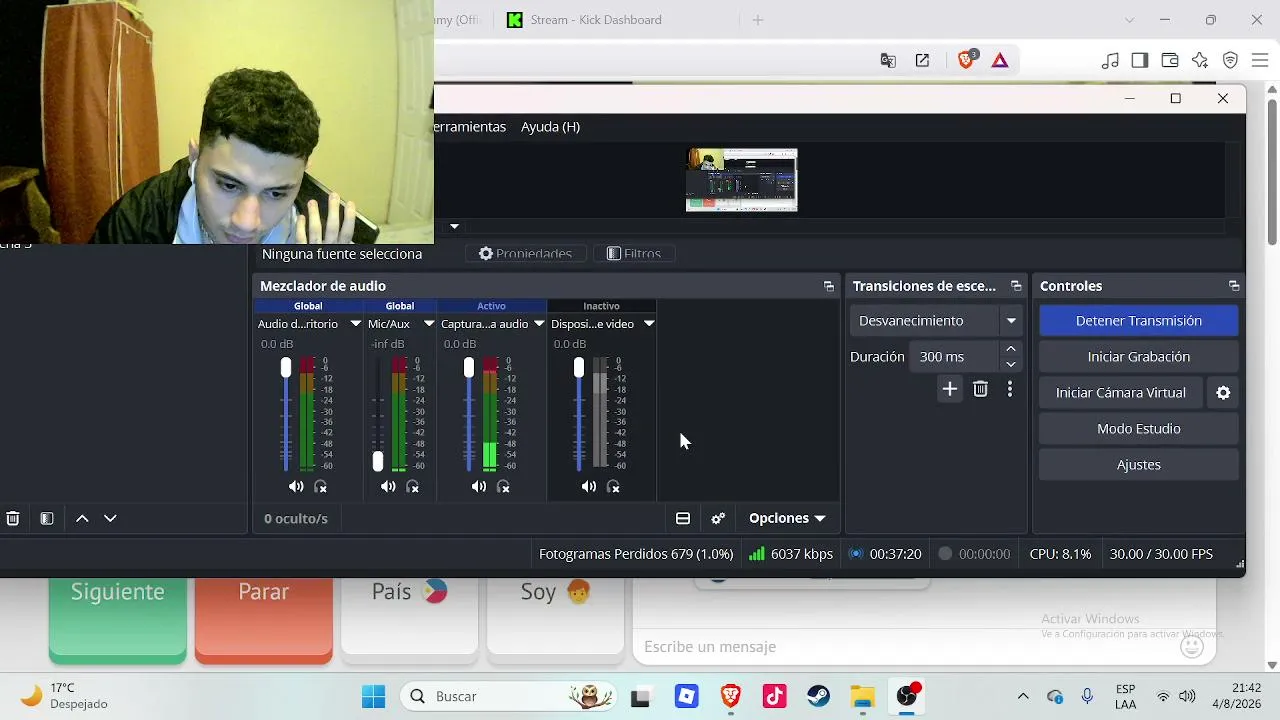Move source down with down arrow

110,518
